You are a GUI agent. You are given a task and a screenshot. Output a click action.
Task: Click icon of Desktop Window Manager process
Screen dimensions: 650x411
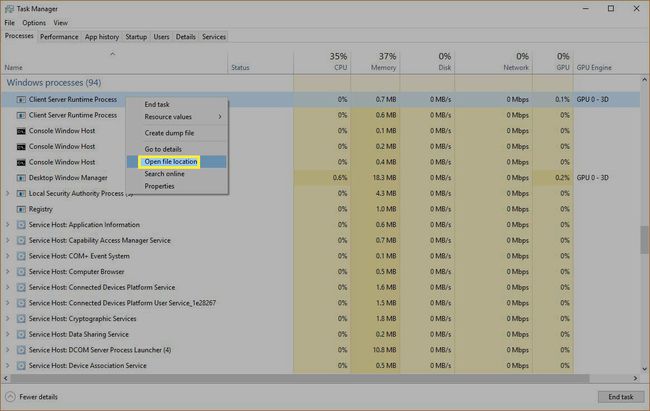pos(21,178)
